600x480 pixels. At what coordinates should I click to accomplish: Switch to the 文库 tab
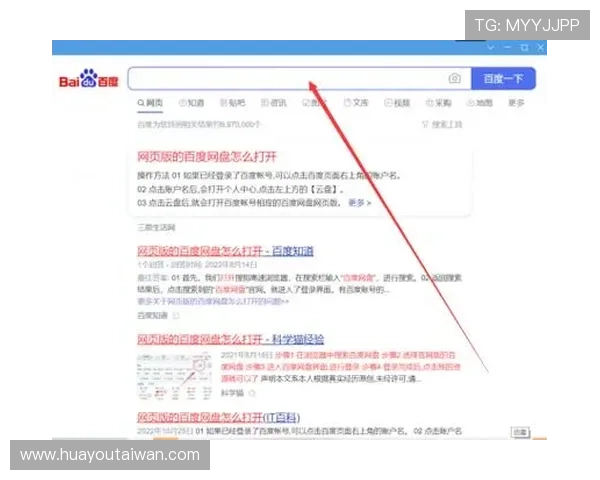tap(356, 103)
